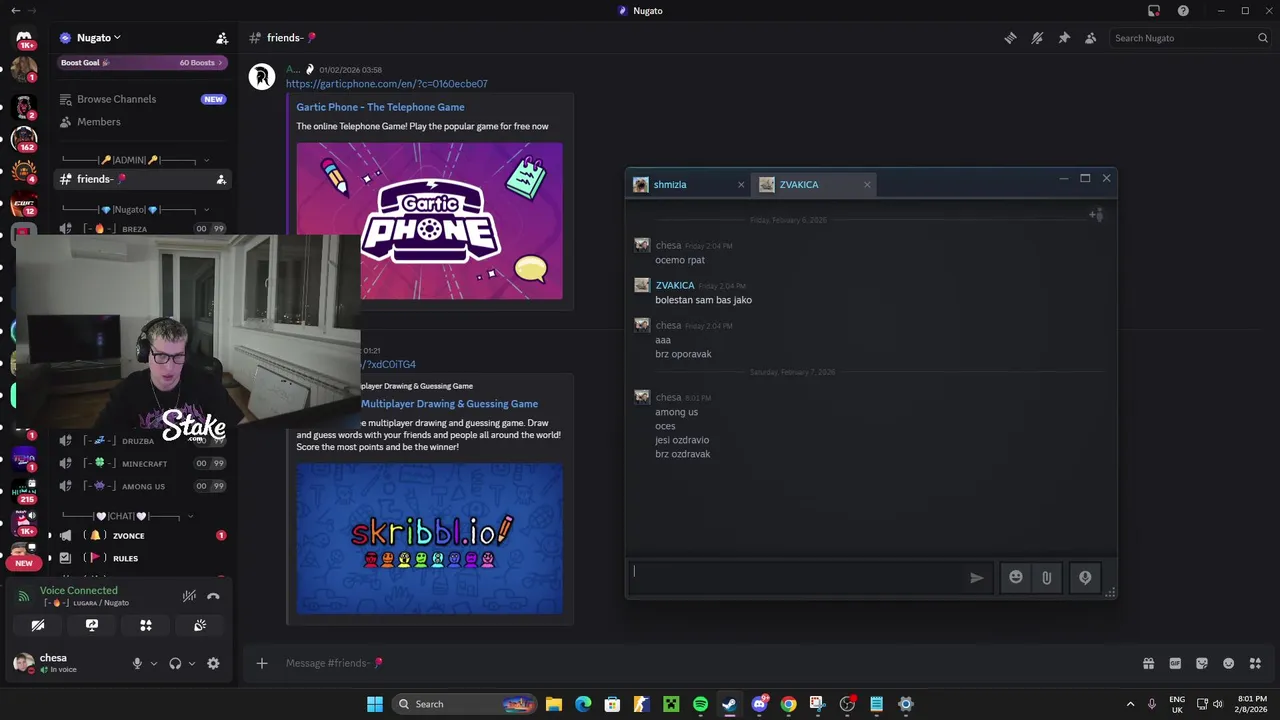Viewport: 1280px width, 720px height.
Task: Click the skribbl.io preview image
Action: point(429,538)
